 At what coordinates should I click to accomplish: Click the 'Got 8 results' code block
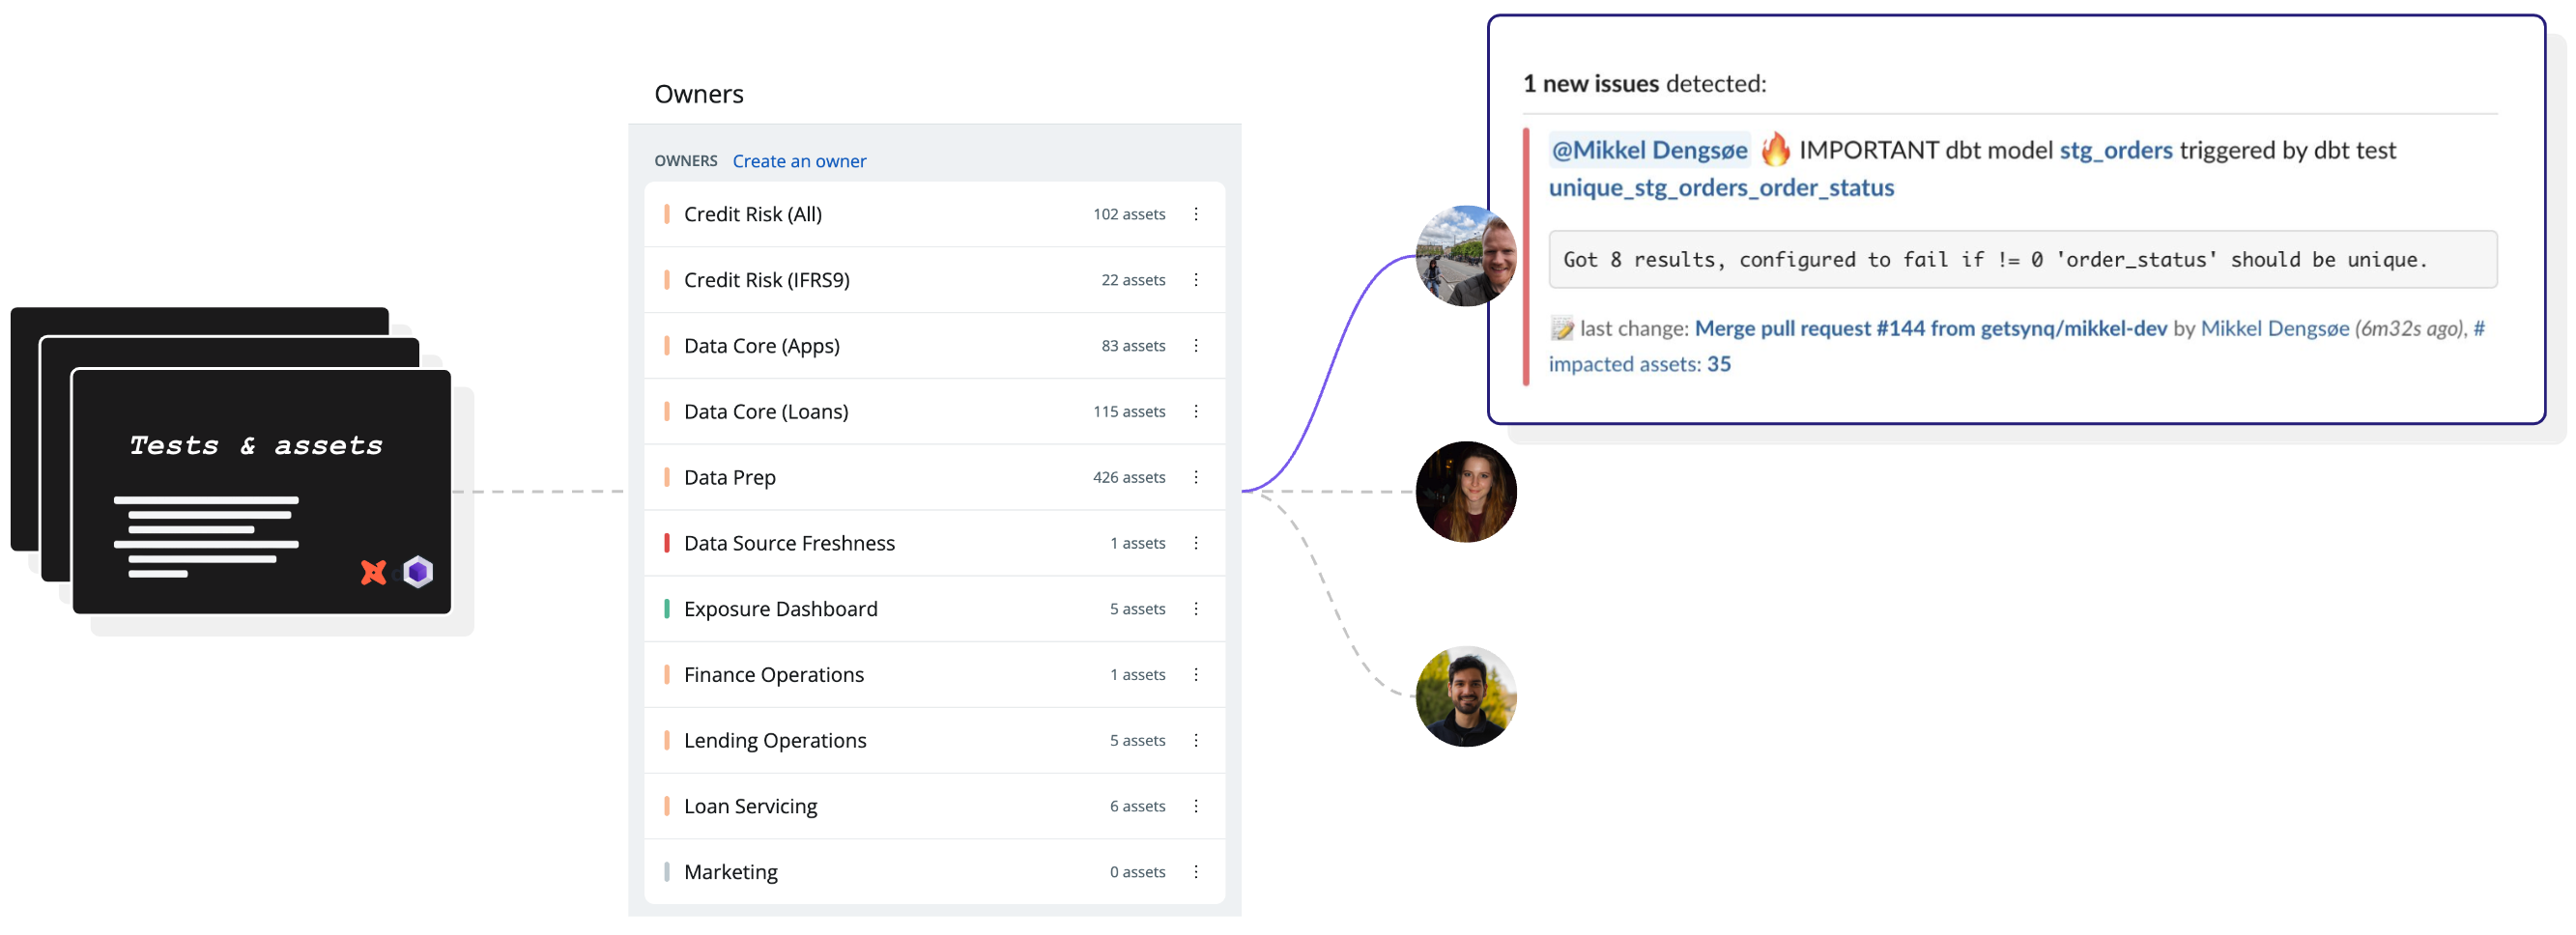point(2022,260)
